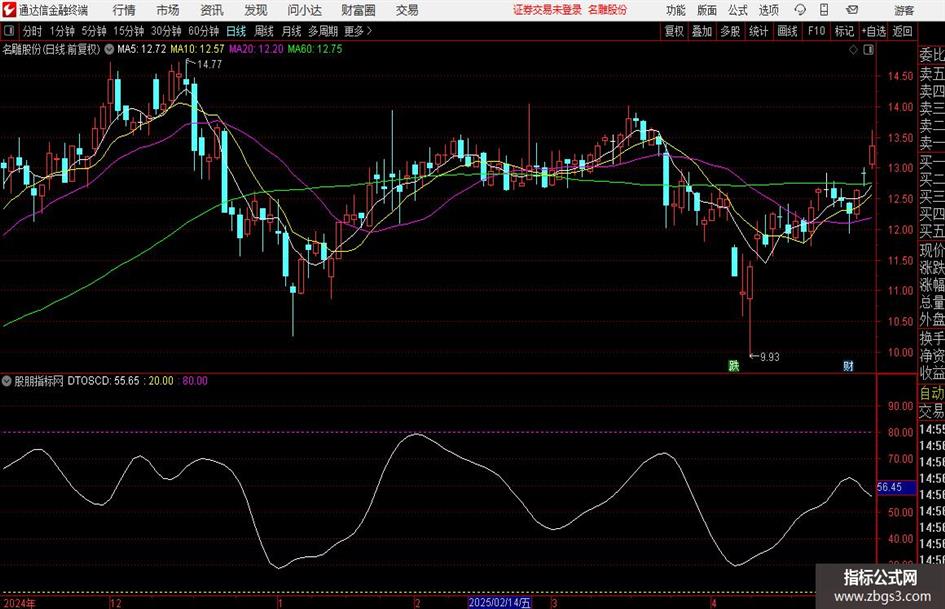Image resolution: width=945 pixels, height=609 pixels.
Task: Click 证券交易未登录 login status link
Action: (547, 10)
